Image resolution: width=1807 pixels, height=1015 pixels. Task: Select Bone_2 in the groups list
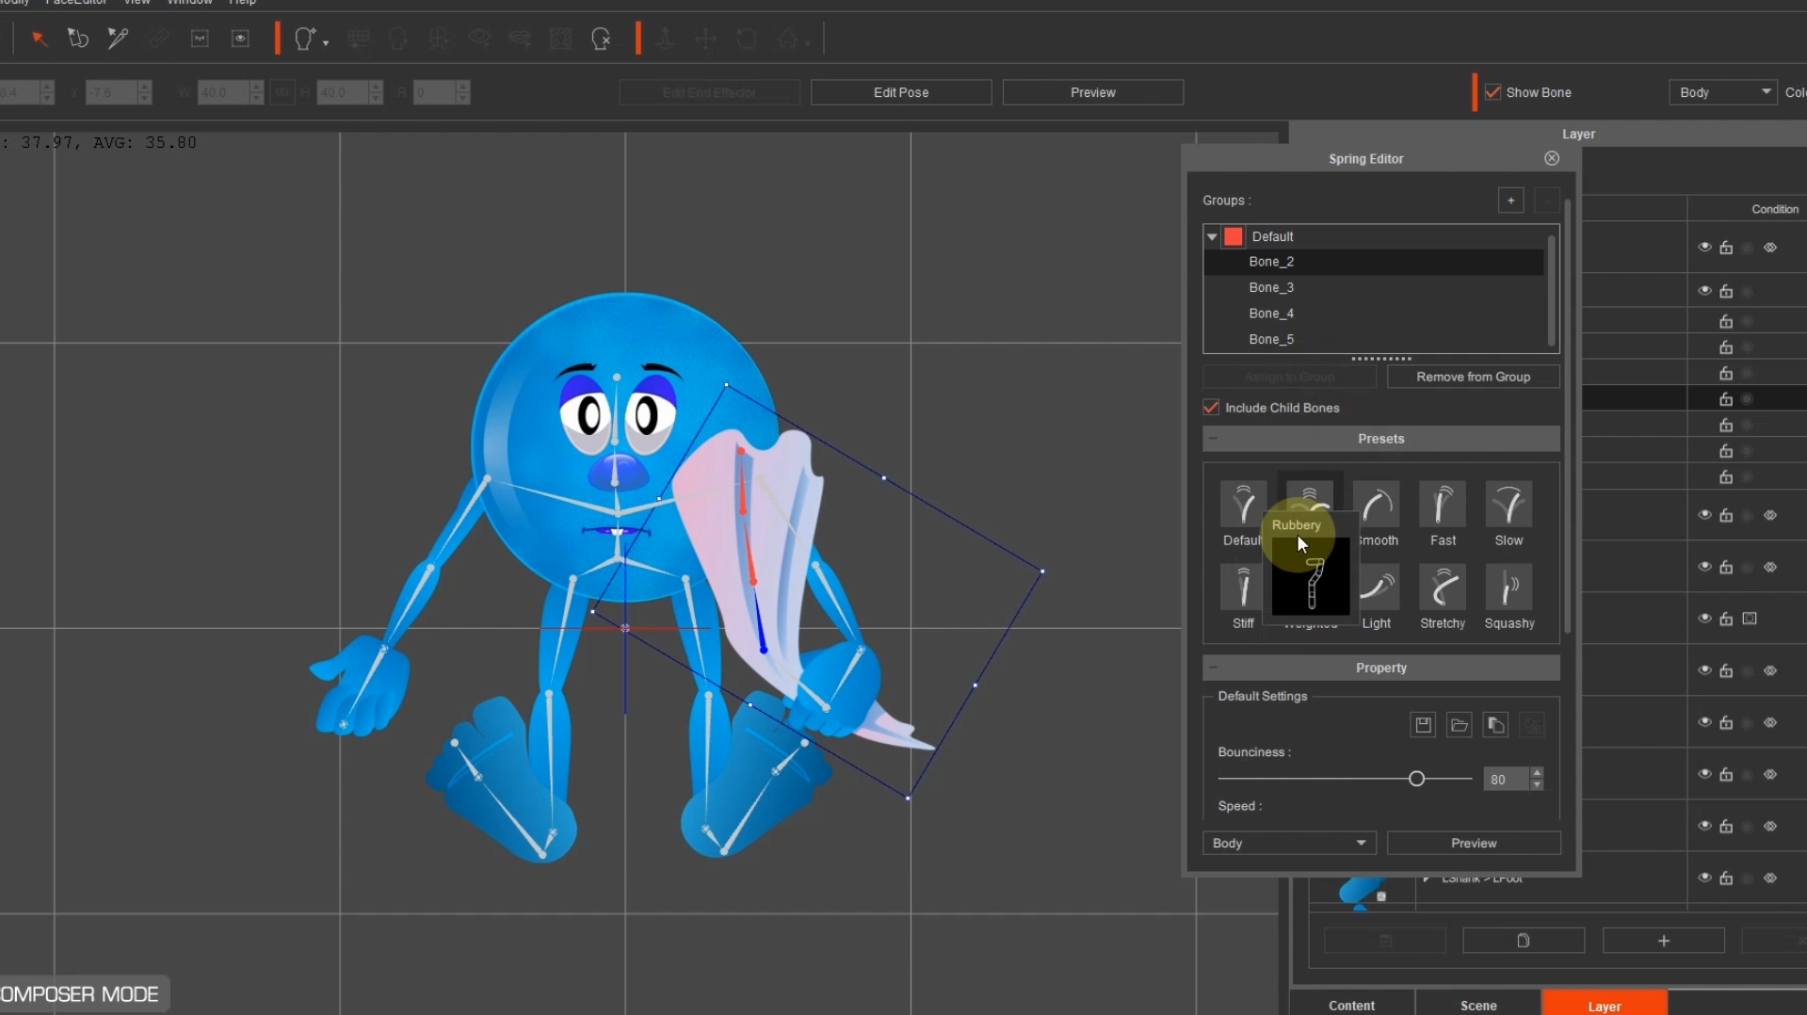1373,262
